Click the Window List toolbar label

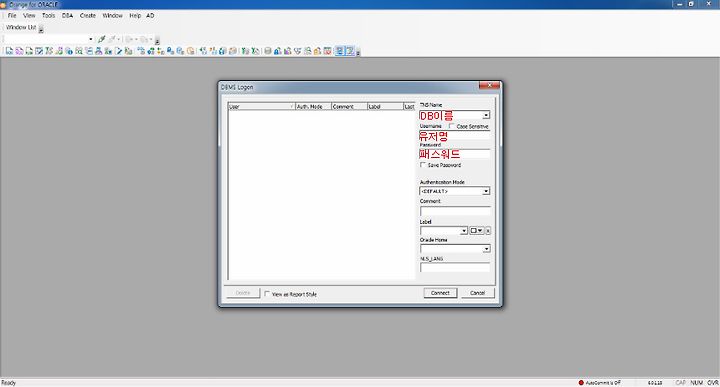21,28
